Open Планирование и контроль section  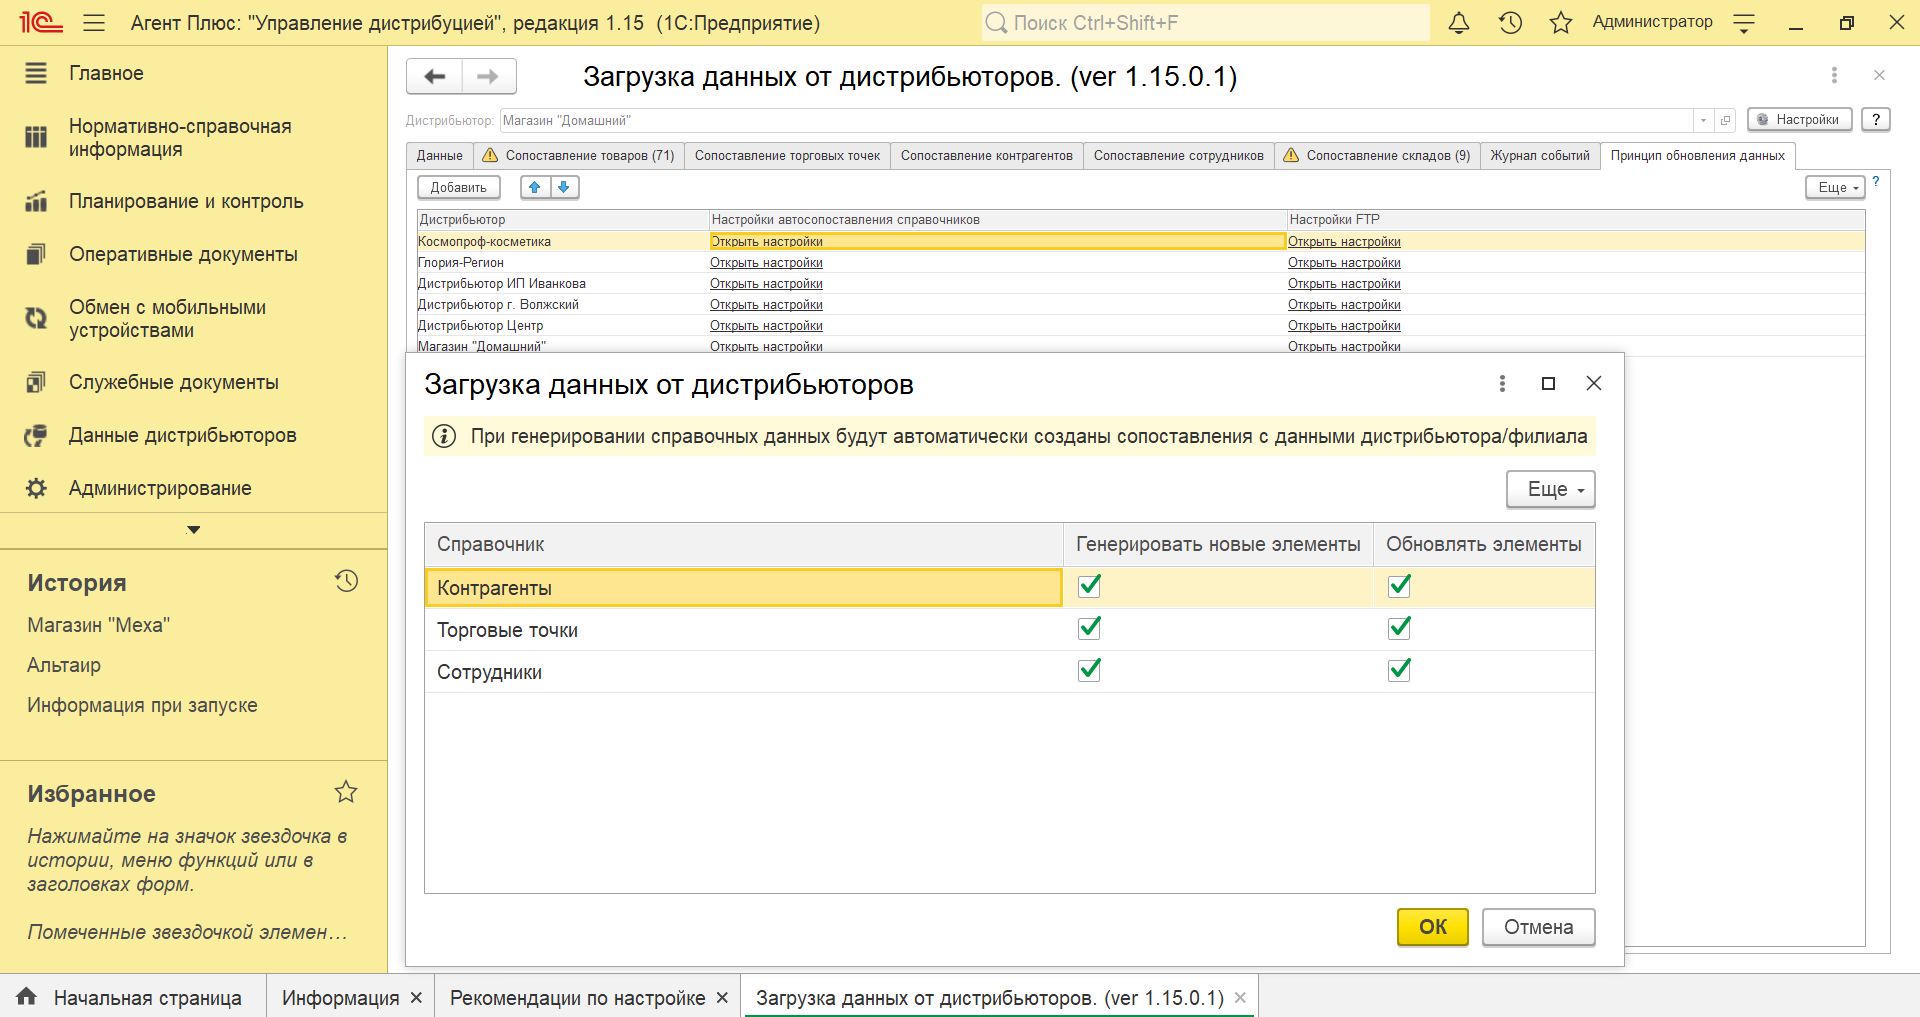(x=186, y=201)
